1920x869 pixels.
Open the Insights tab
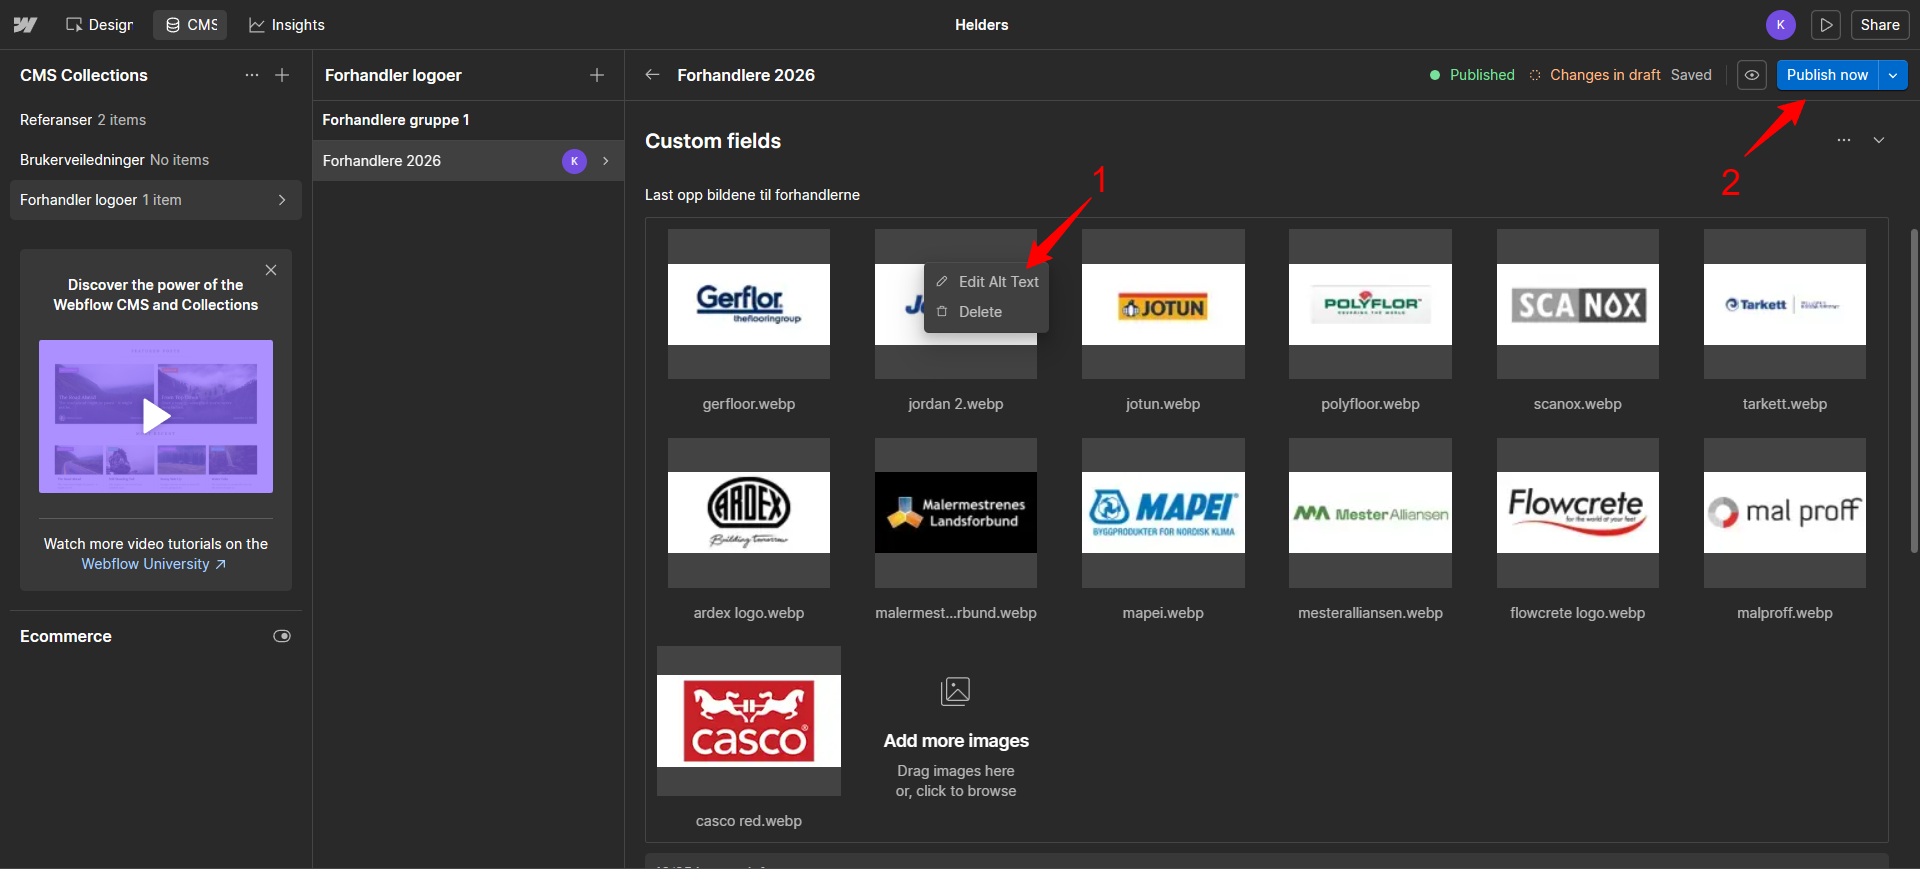[x=287, y=25]
